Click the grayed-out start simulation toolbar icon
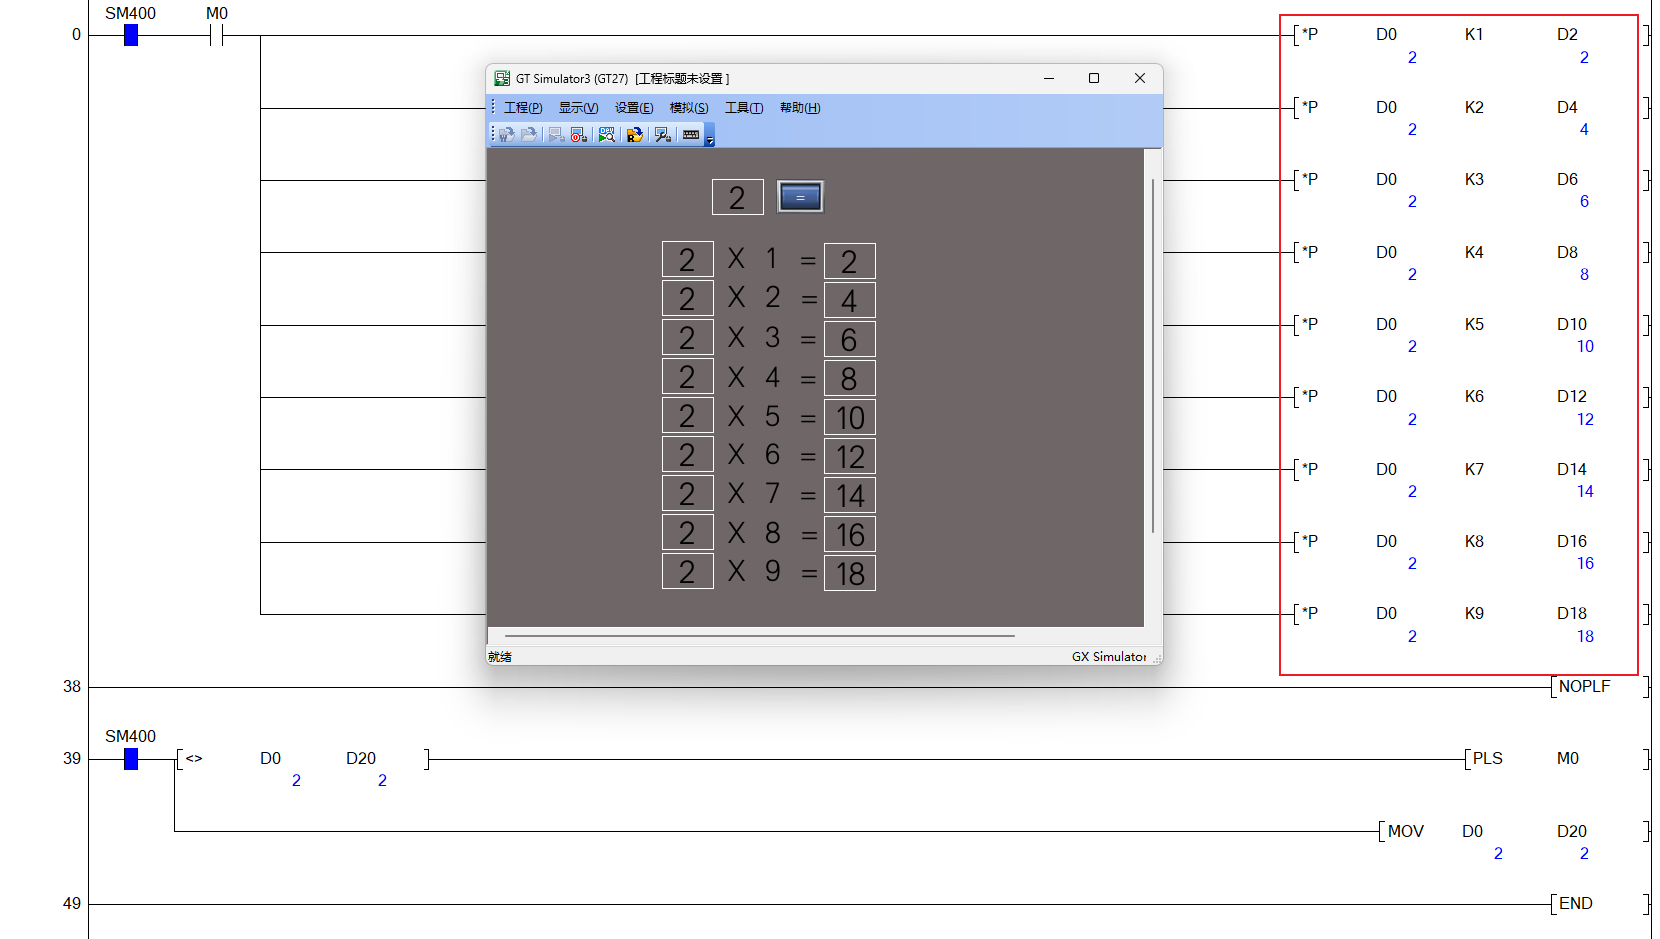Screen dimensions: 1660x939 [x=556, y=135]
